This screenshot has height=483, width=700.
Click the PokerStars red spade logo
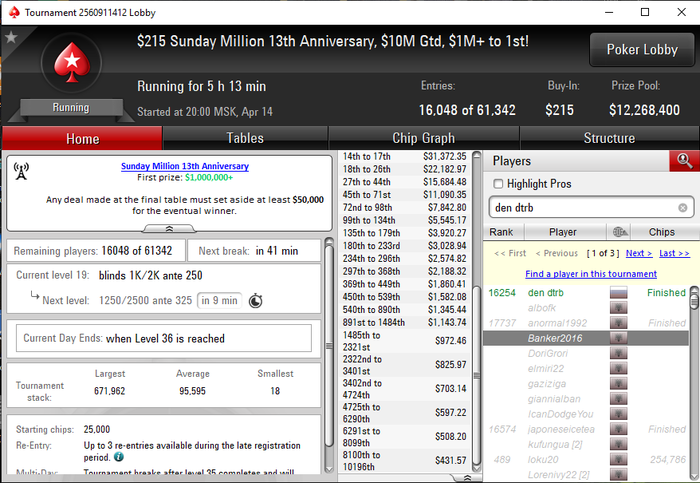pos(72,63)
